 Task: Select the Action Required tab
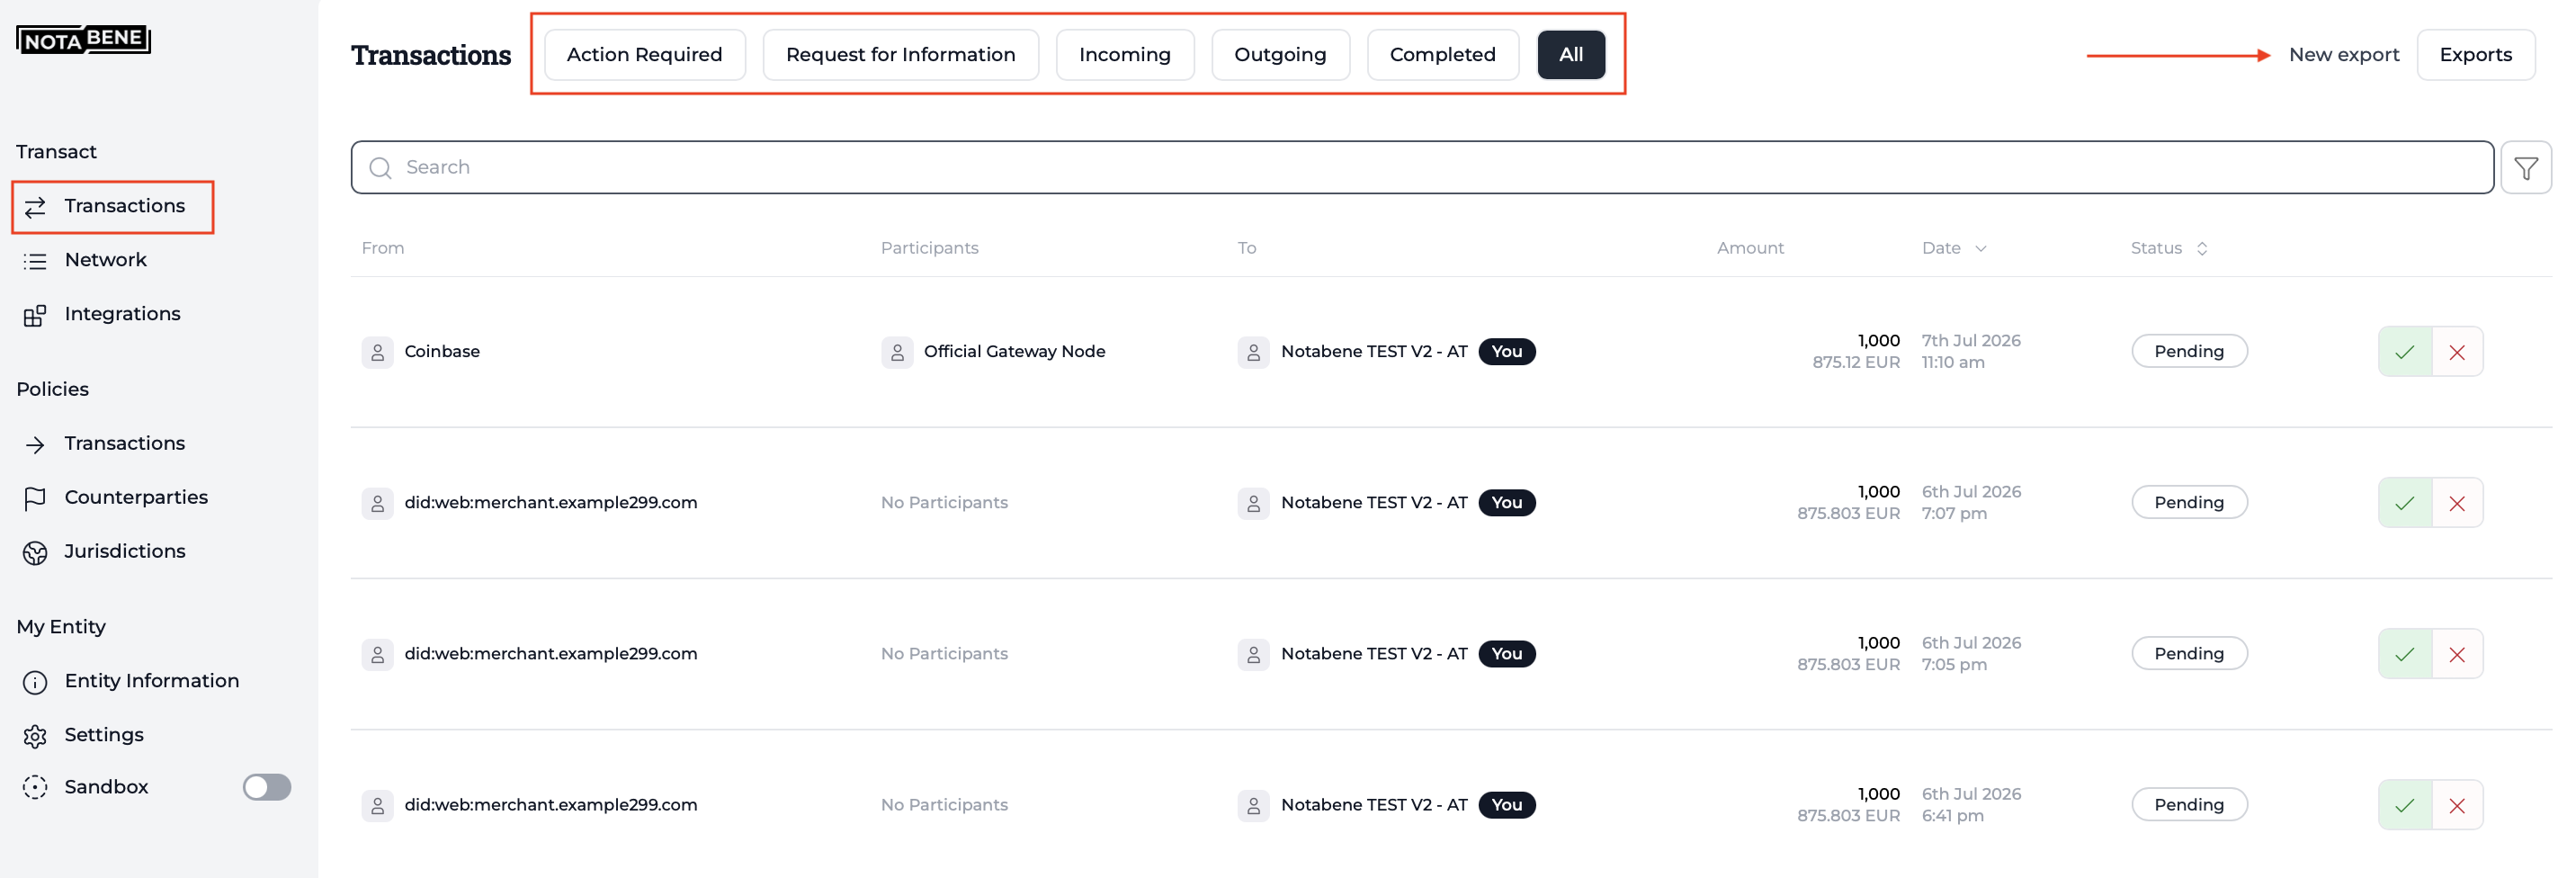(645, 55)
